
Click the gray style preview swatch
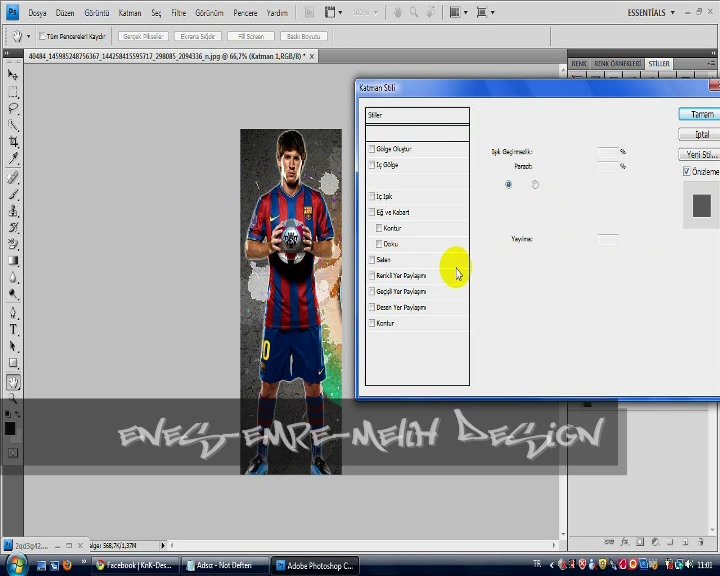(702, 205)
